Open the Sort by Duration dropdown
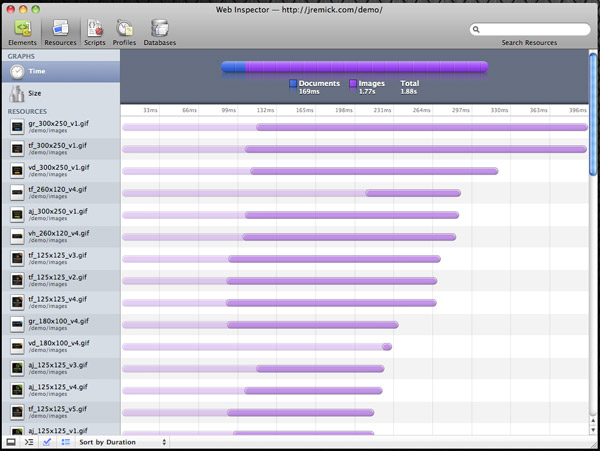The height and width of the screenshot is (451, 600). (122, 442)
